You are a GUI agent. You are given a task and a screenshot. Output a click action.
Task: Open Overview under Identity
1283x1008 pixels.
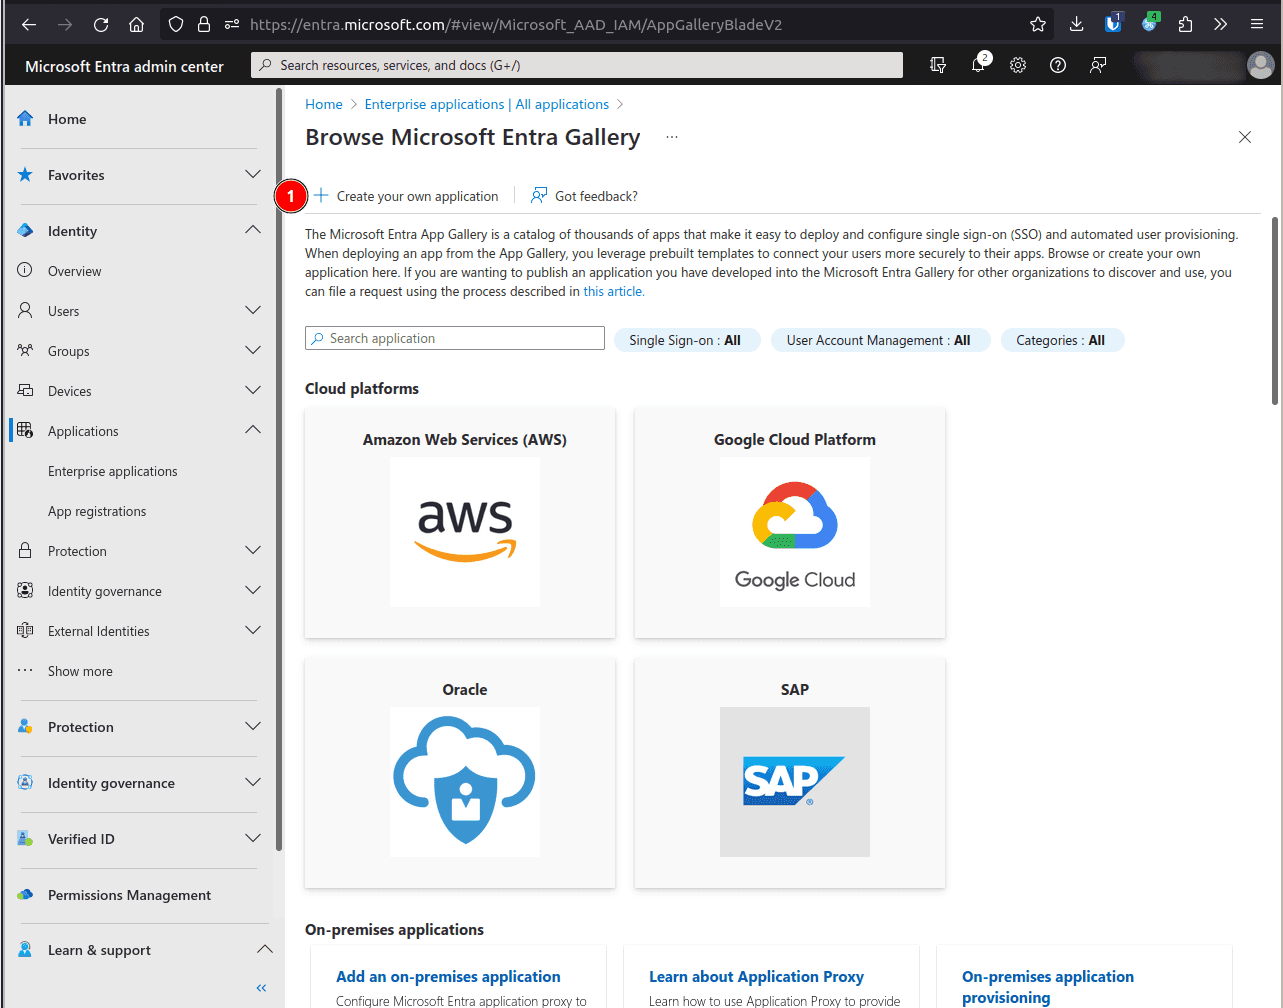[75, 271]
